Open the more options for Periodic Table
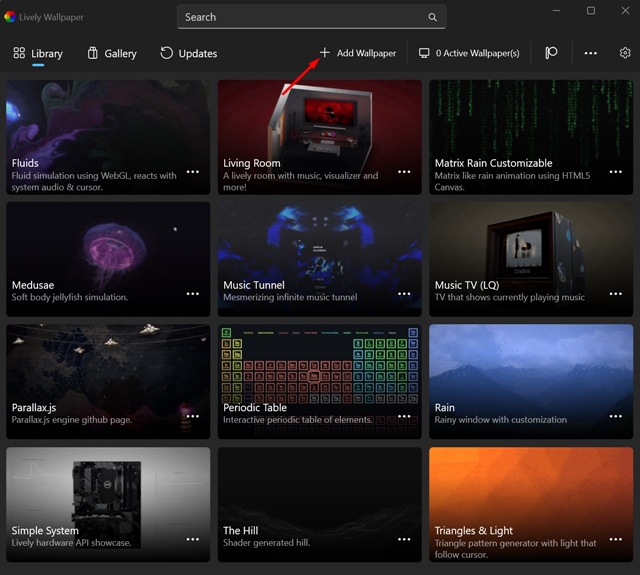640x575 pixels. click(404, 416)
